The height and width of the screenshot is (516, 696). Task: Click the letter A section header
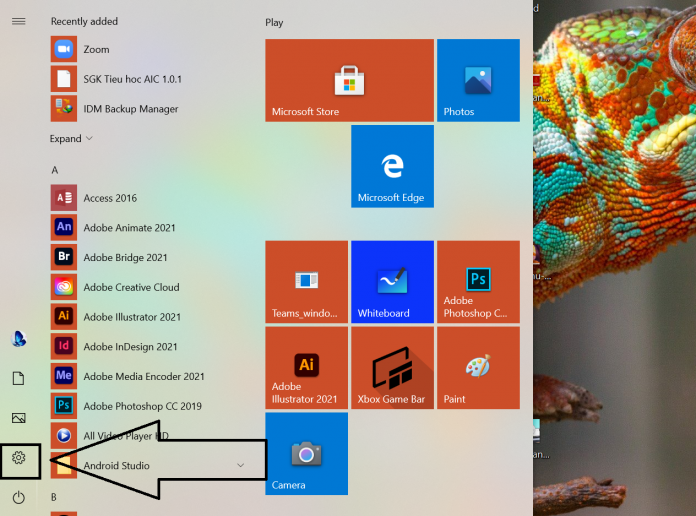[54, 171]
